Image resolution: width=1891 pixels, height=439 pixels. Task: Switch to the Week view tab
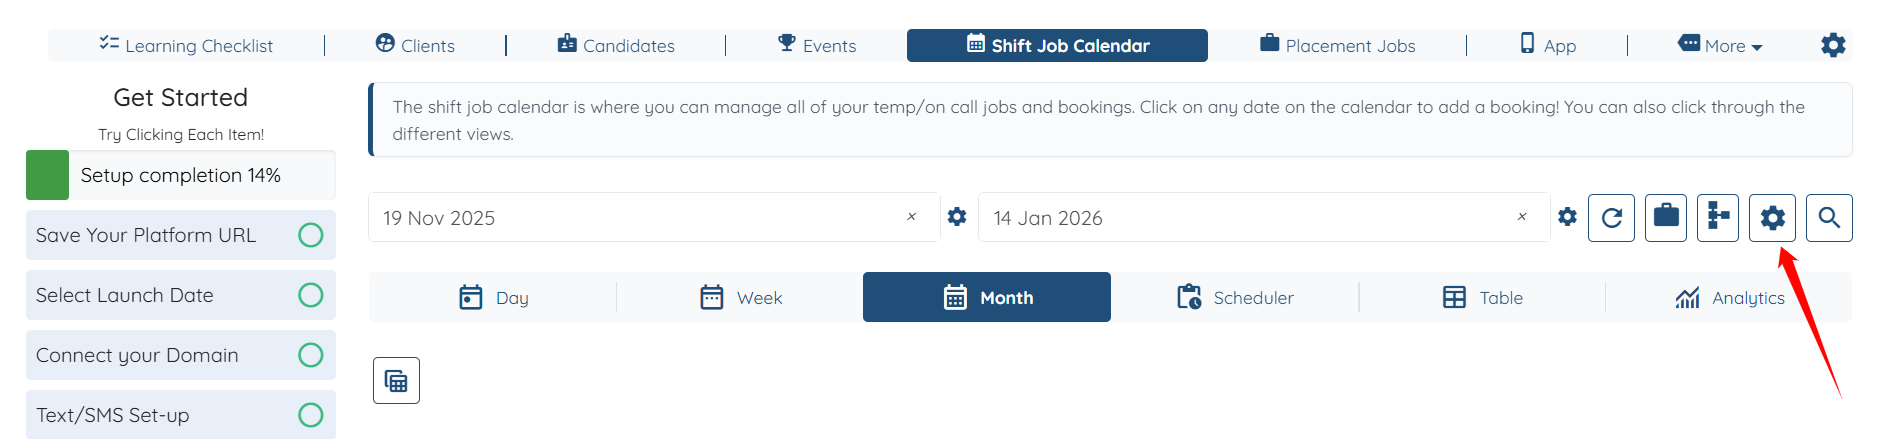click(x=740, y=298)
